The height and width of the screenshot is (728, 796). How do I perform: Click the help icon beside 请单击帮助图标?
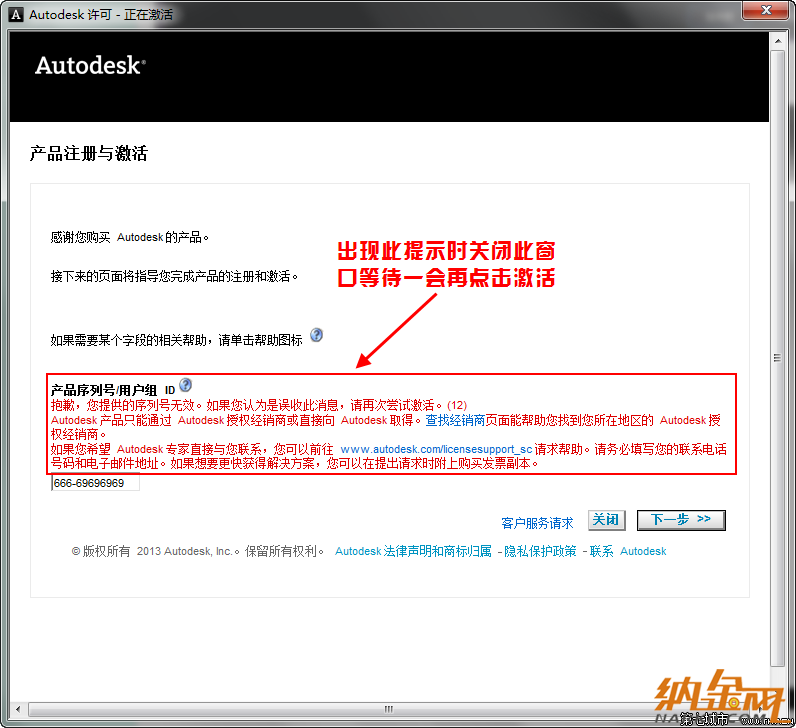click(316, 335)
